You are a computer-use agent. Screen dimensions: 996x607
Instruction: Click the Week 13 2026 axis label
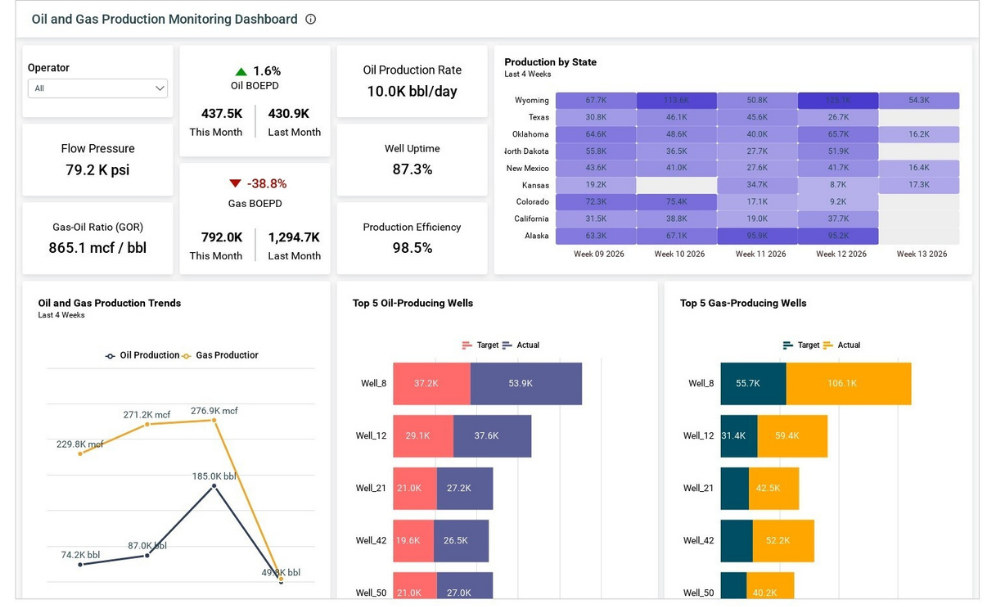921,254
